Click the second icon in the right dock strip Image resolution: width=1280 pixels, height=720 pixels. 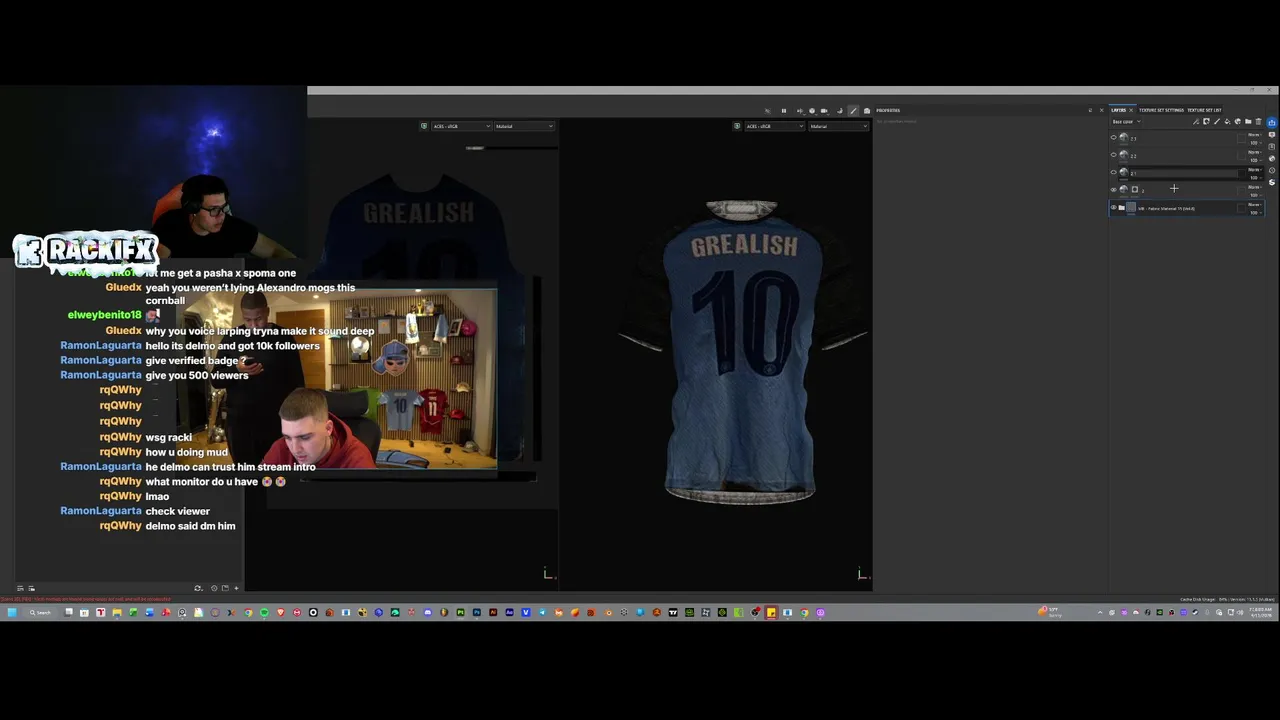tap(1272, 135)
